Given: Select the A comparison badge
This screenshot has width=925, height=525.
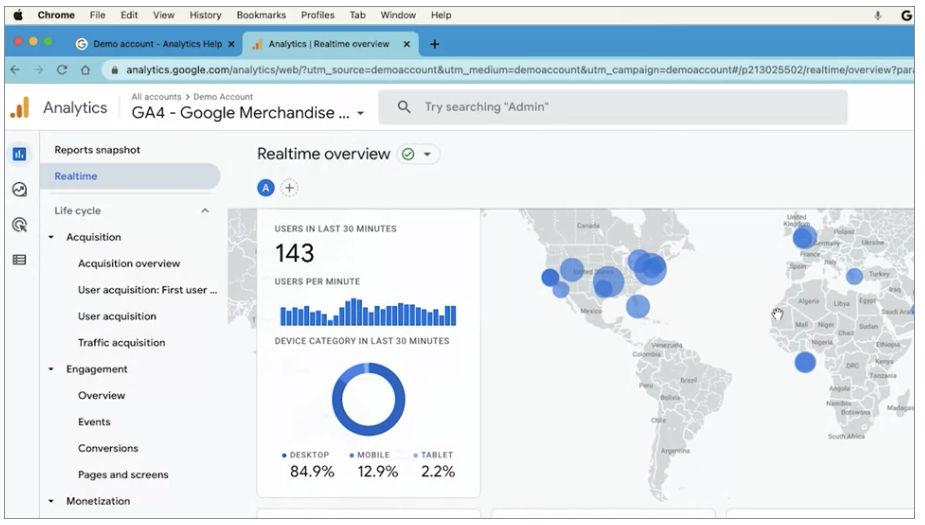Looking at the screenshot, I should [x=266, y=188].
